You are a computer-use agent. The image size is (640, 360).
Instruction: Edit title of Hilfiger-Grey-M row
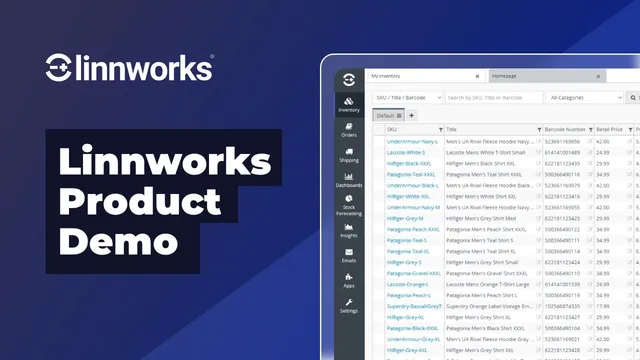[538, 218]
